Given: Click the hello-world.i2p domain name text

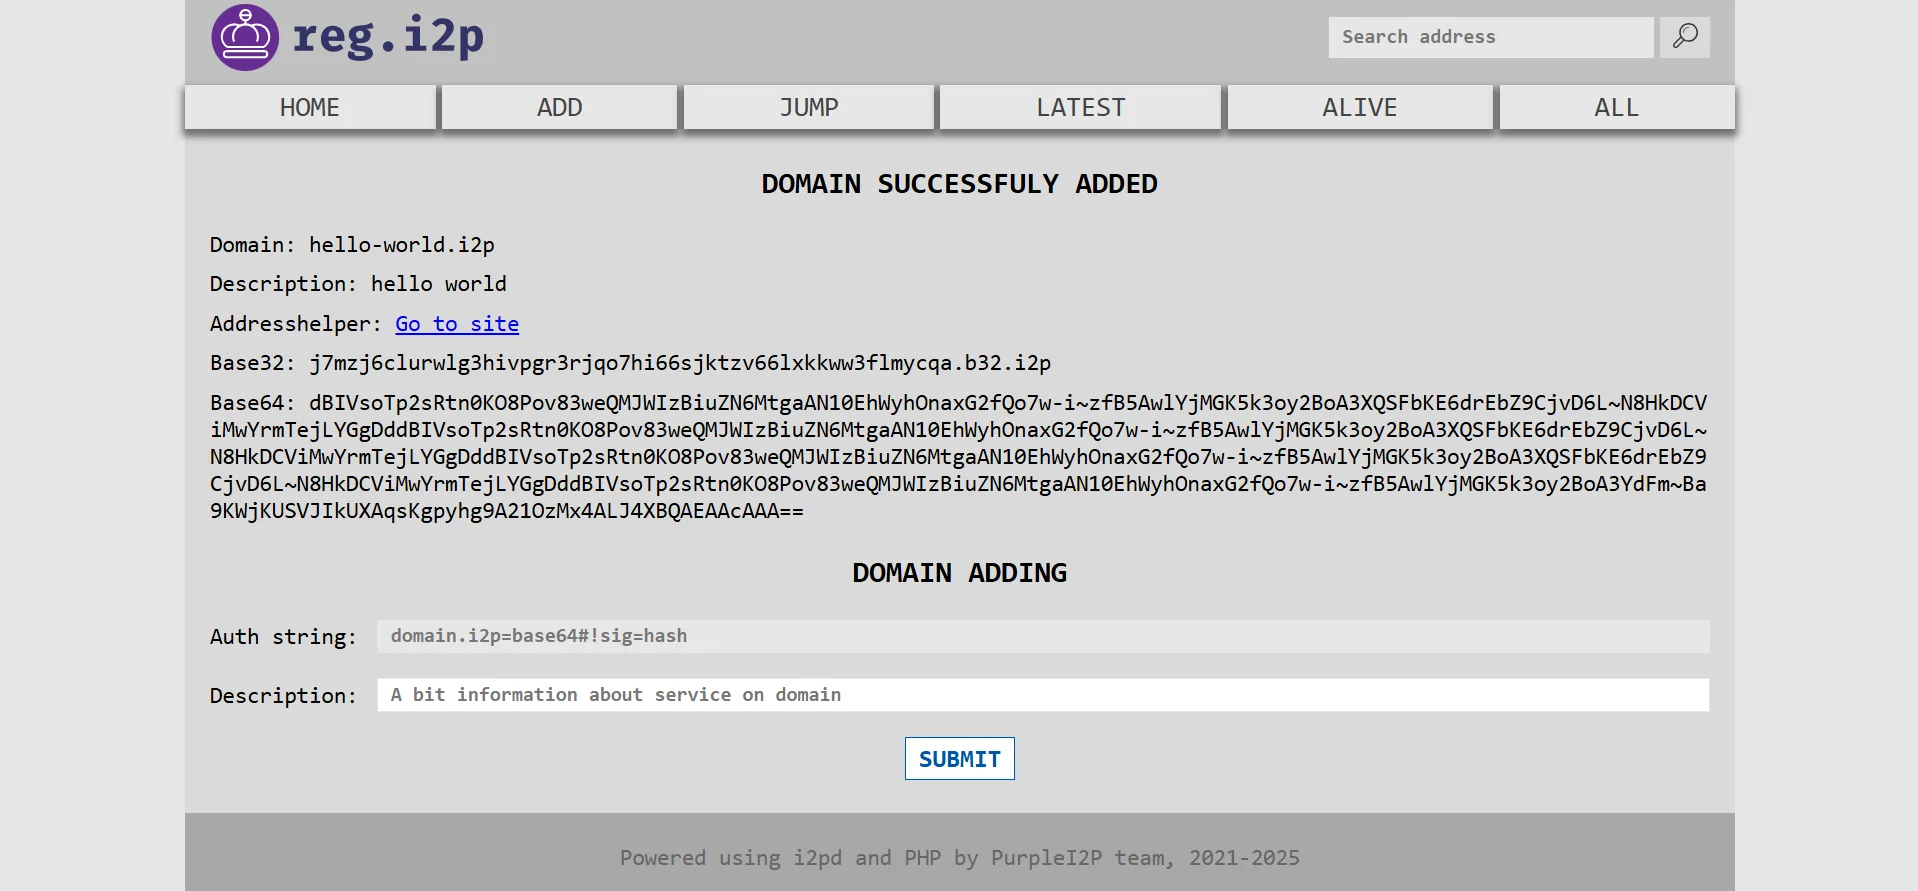Looking at the screenshot, I should (x=402, y=245).
